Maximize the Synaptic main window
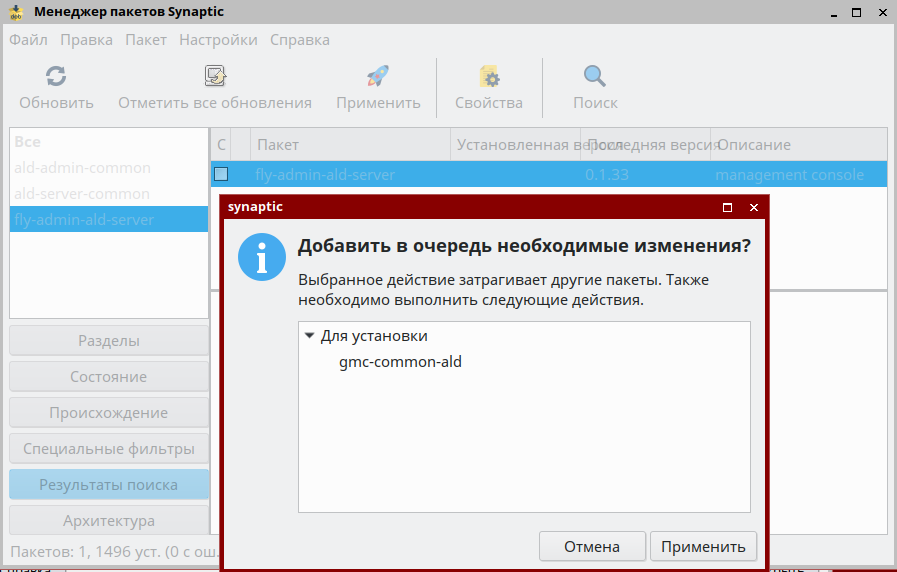This screenshot has width=897, height=572. pos(856,13)
